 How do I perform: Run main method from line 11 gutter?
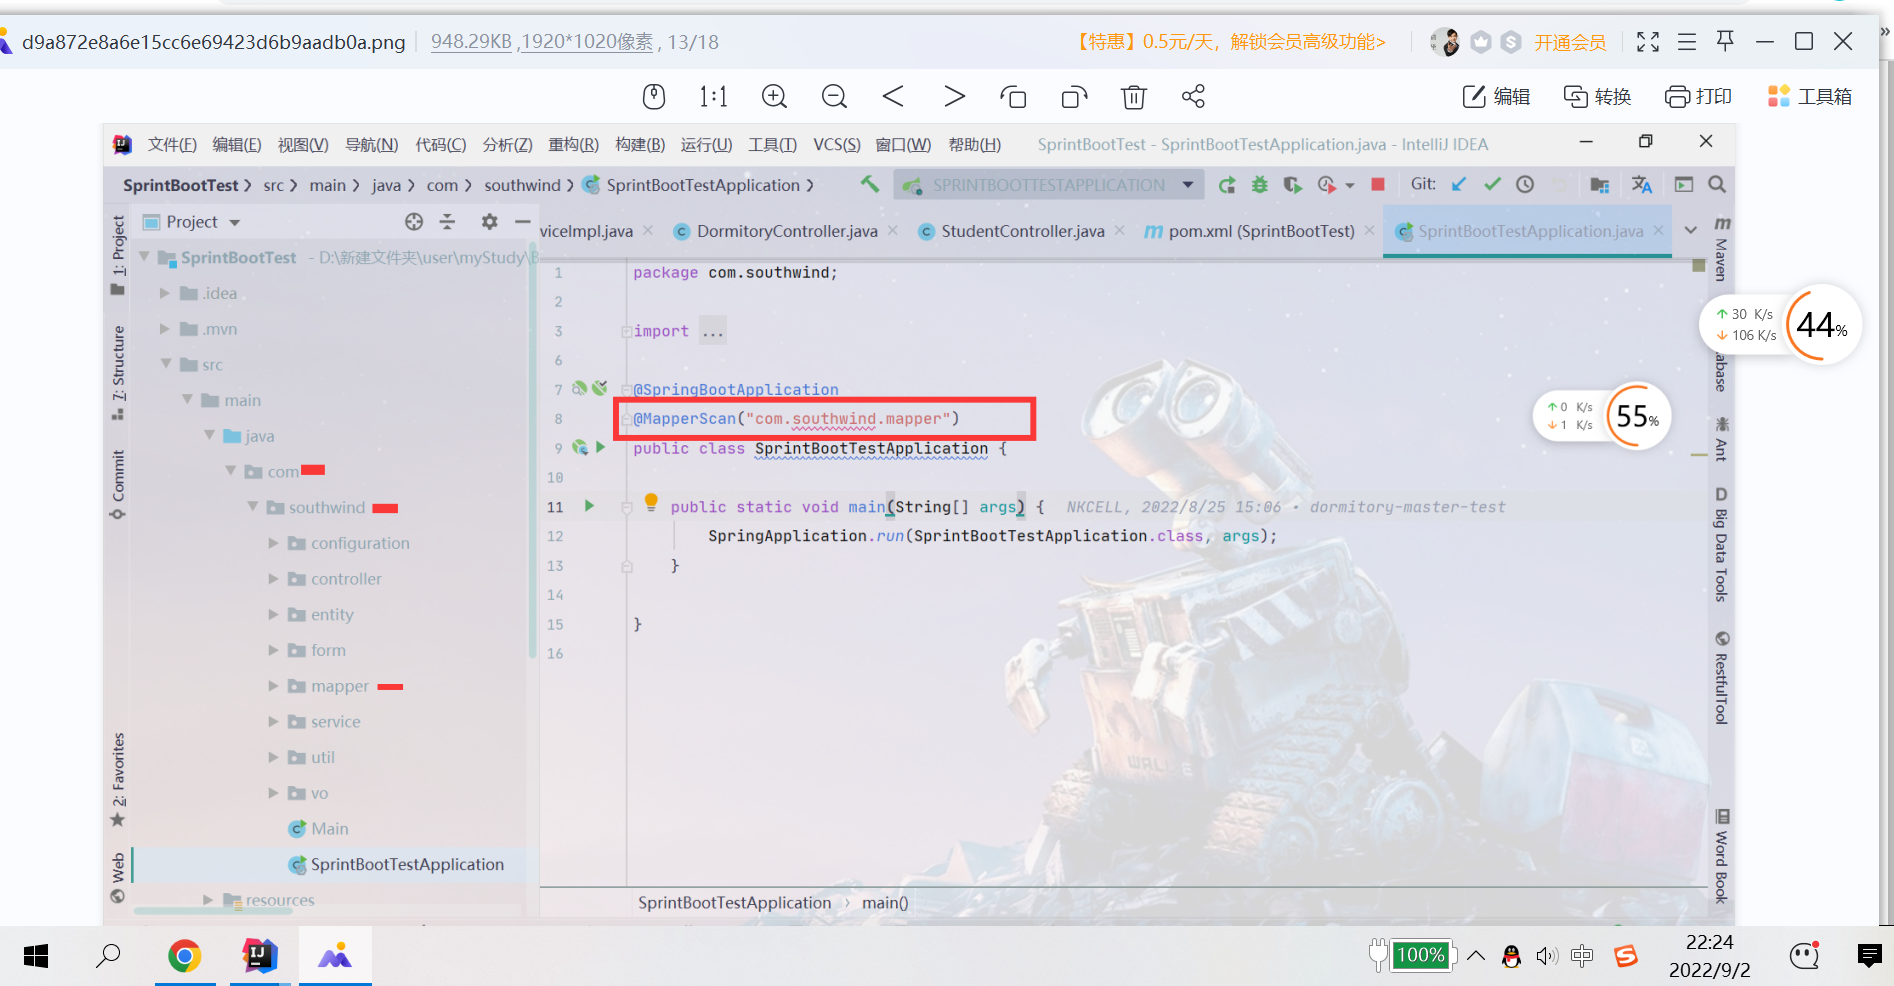pyautogui.click(x=589, y=506)
